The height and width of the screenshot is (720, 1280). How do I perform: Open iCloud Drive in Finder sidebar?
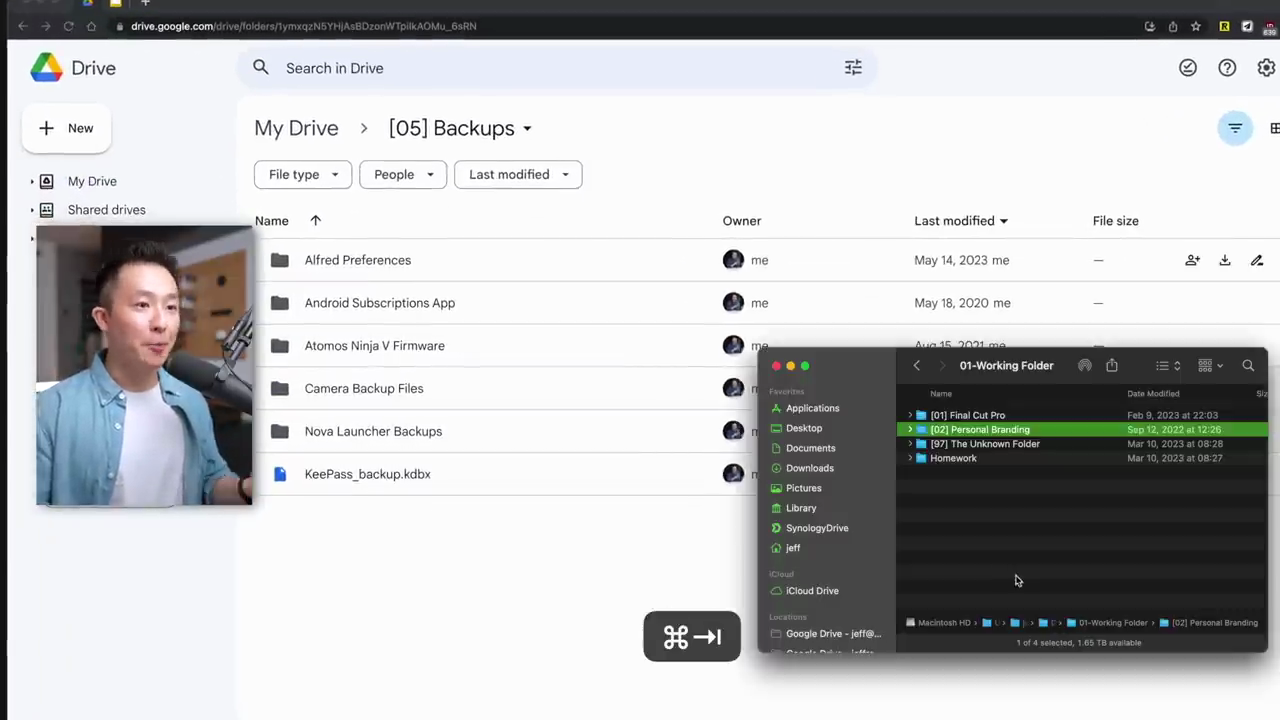click(x=804, y=591)
